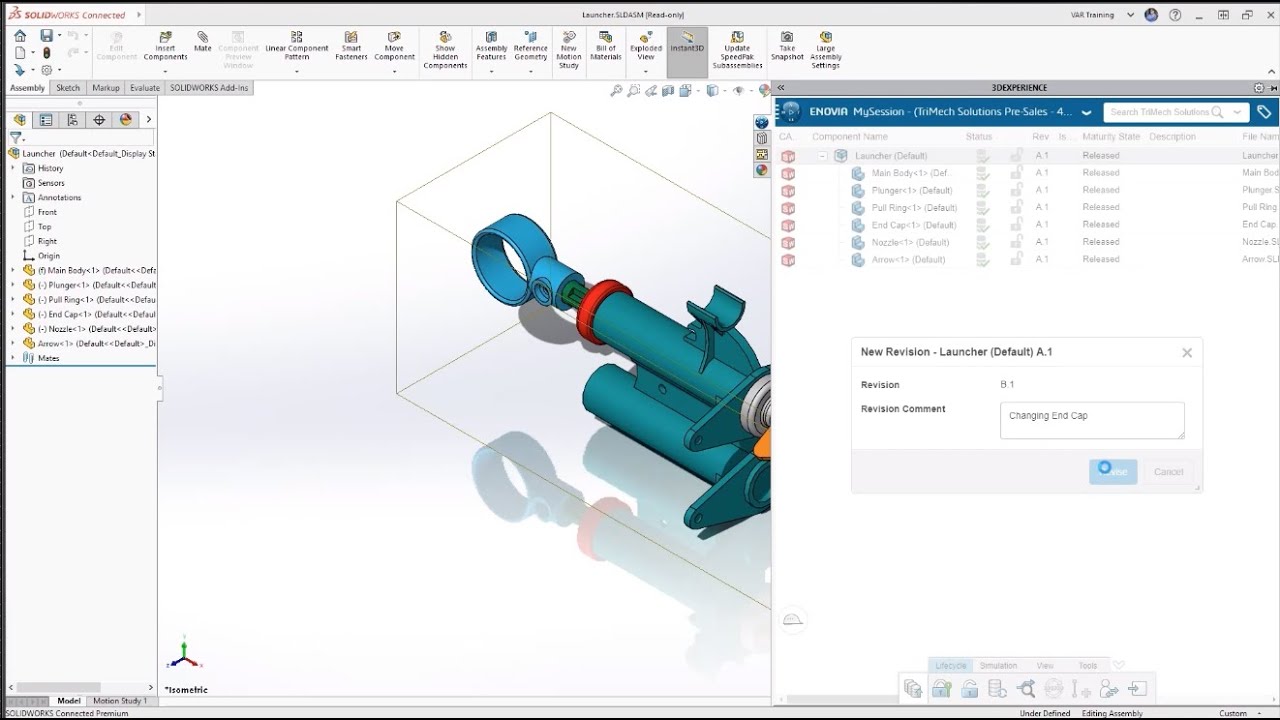Expand the Annotations node
The image size is (1280, 720).
pos(13,197)
